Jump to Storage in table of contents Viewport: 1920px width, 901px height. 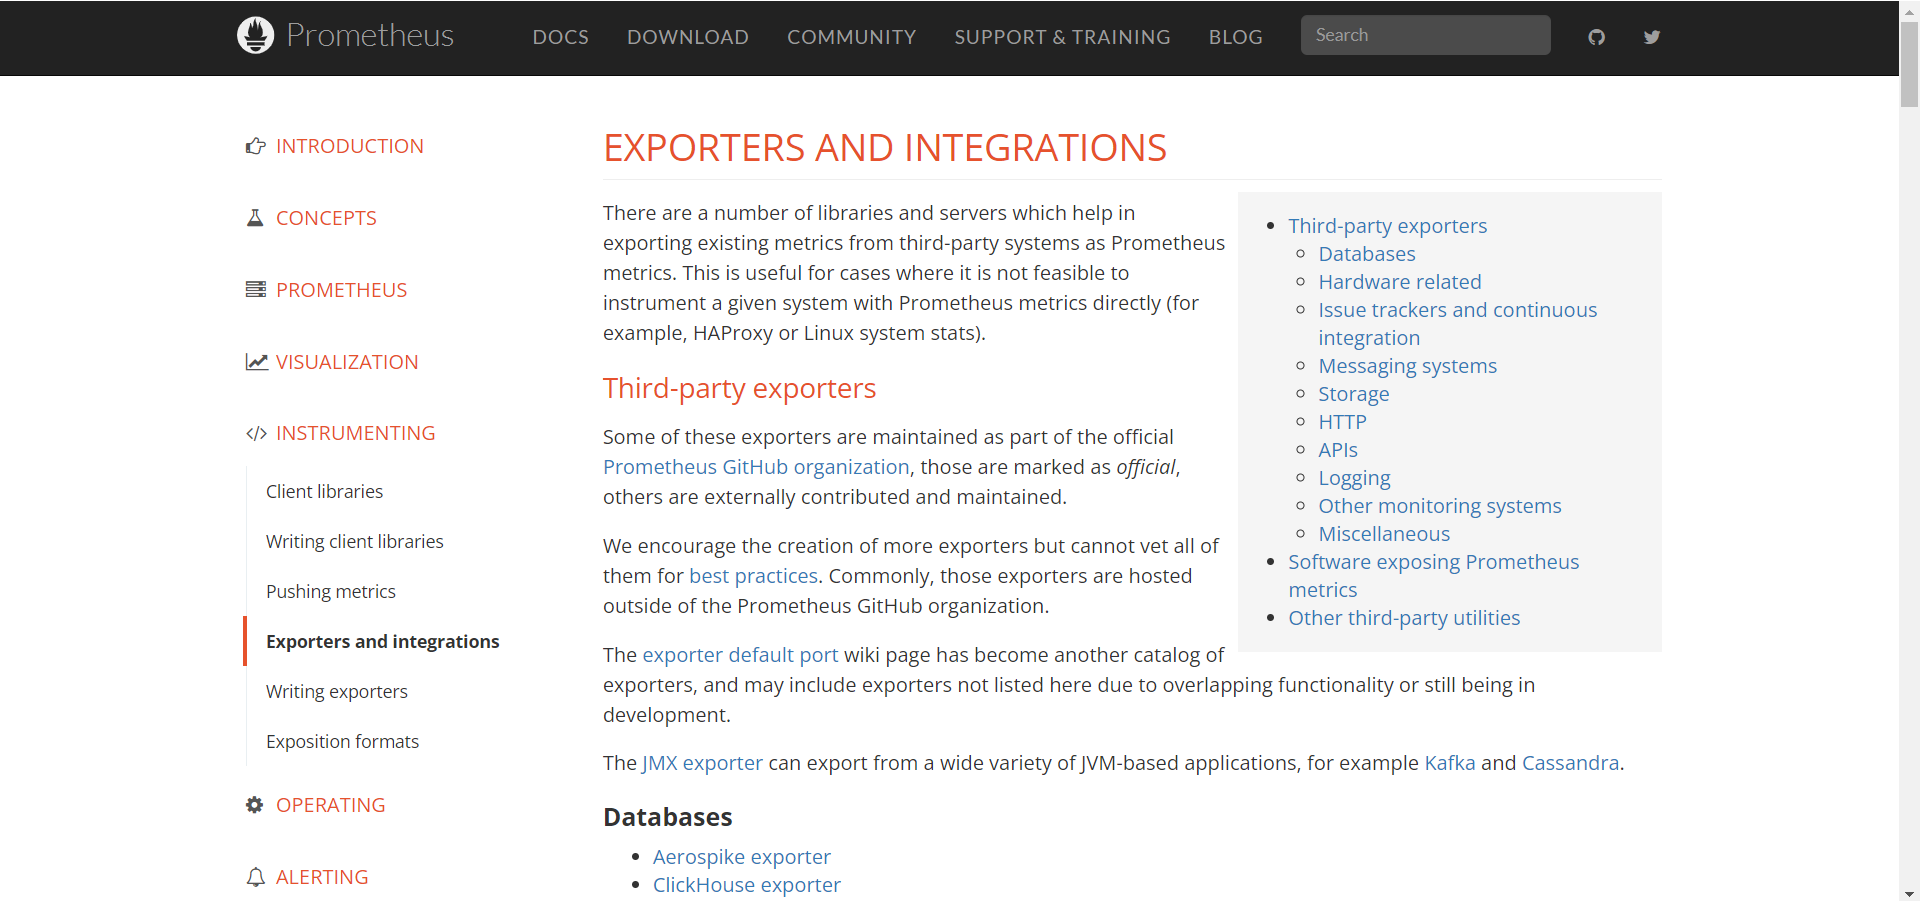click(x=1353, y=394)
